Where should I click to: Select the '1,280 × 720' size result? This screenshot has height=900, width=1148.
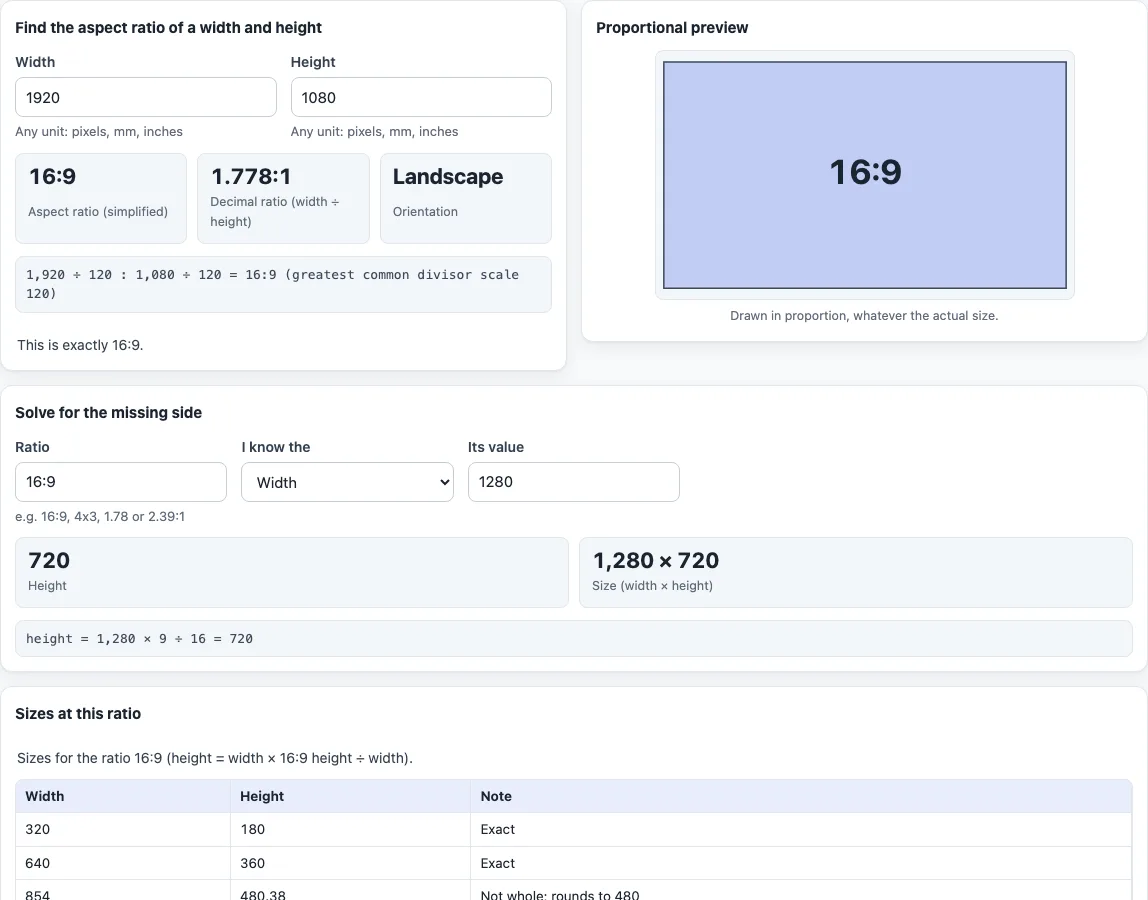pyautogui.click(x=656, y=560)
